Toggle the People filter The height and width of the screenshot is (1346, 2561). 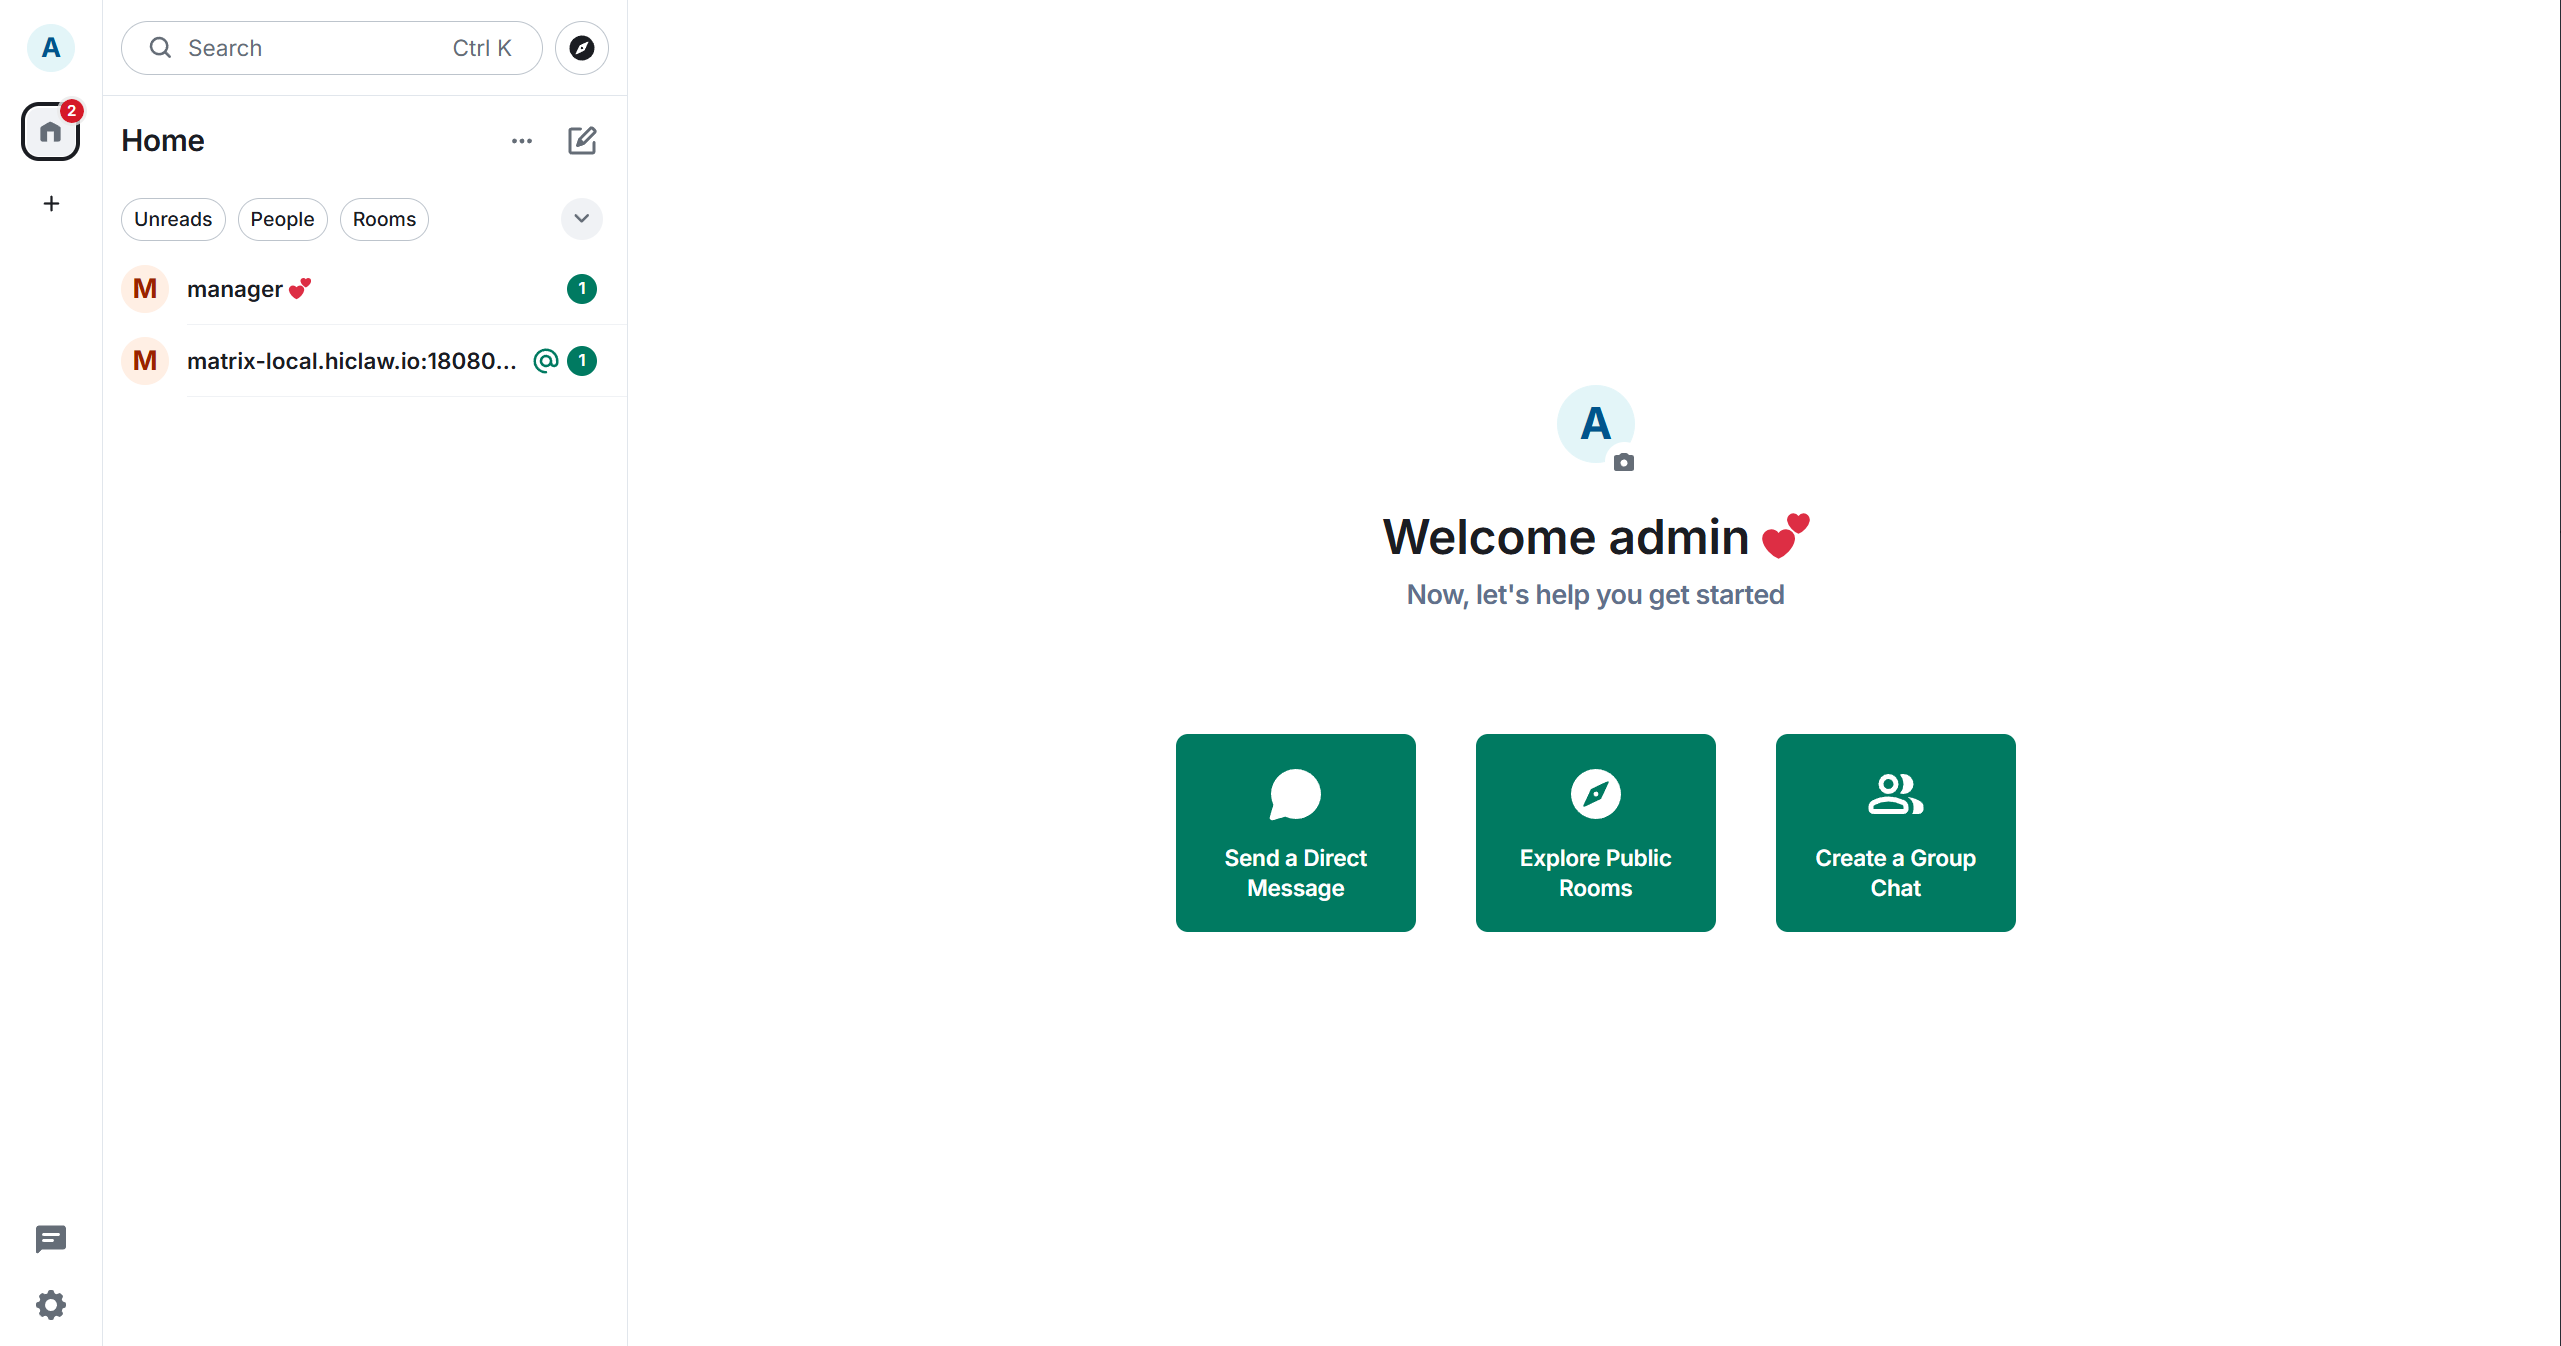click(281, 219)
